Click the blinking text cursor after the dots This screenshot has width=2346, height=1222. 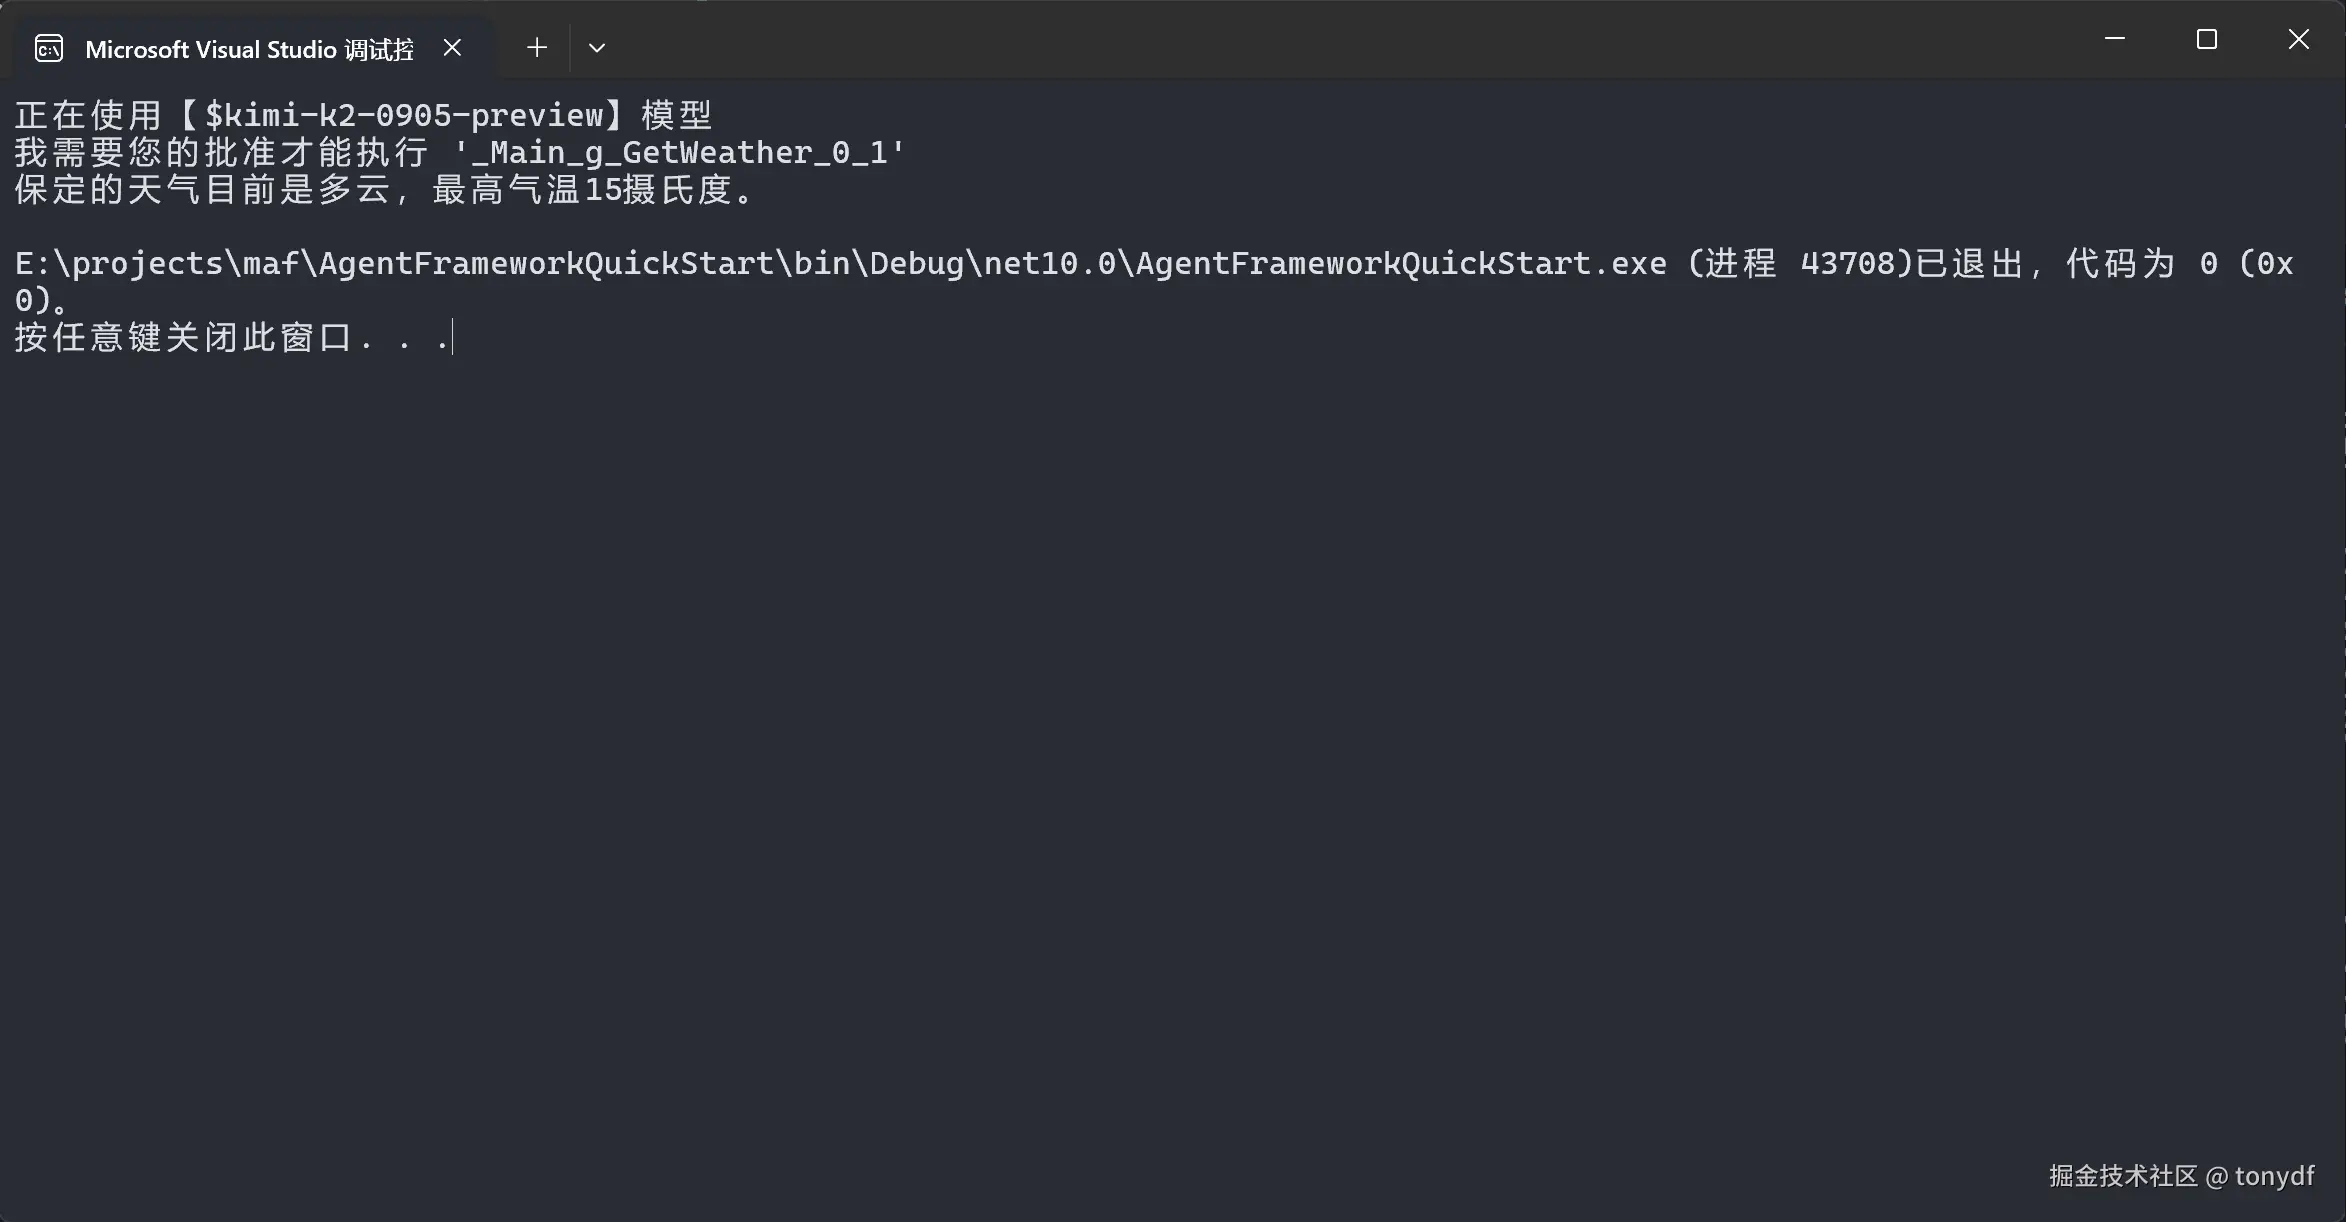[453, 337]
